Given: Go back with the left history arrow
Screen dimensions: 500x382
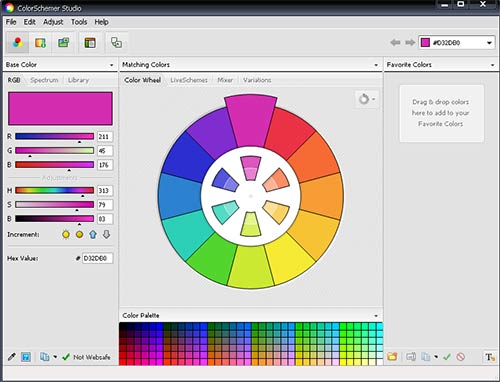Looking at the screenshot, I should click(395, 43).
